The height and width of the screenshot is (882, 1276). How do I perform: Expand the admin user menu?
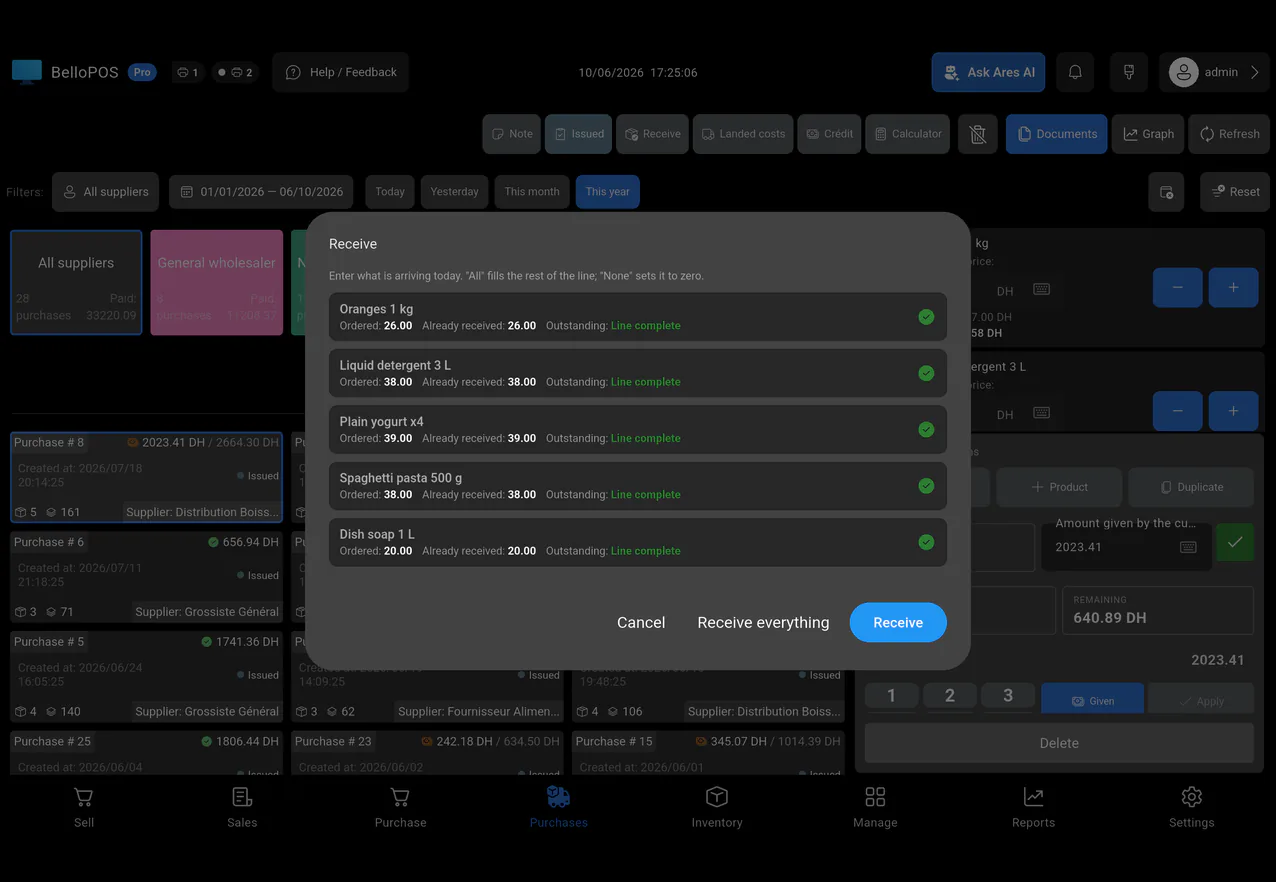tap(1215, 72)
